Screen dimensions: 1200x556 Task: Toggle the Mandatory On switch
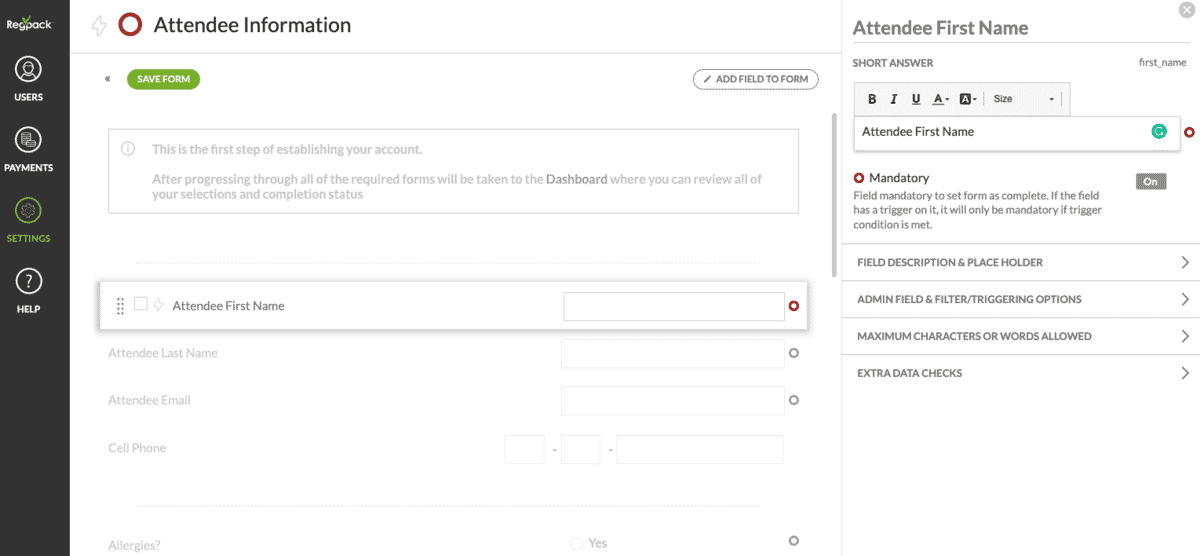(x=1151, y=181)
